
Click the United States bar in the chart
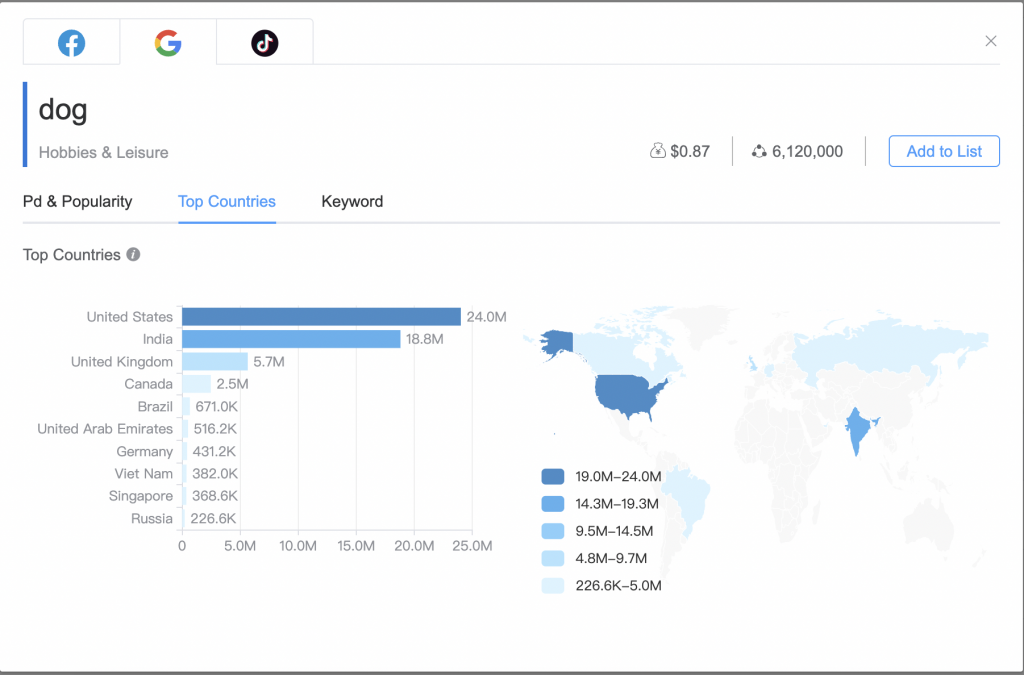[320, 316]
